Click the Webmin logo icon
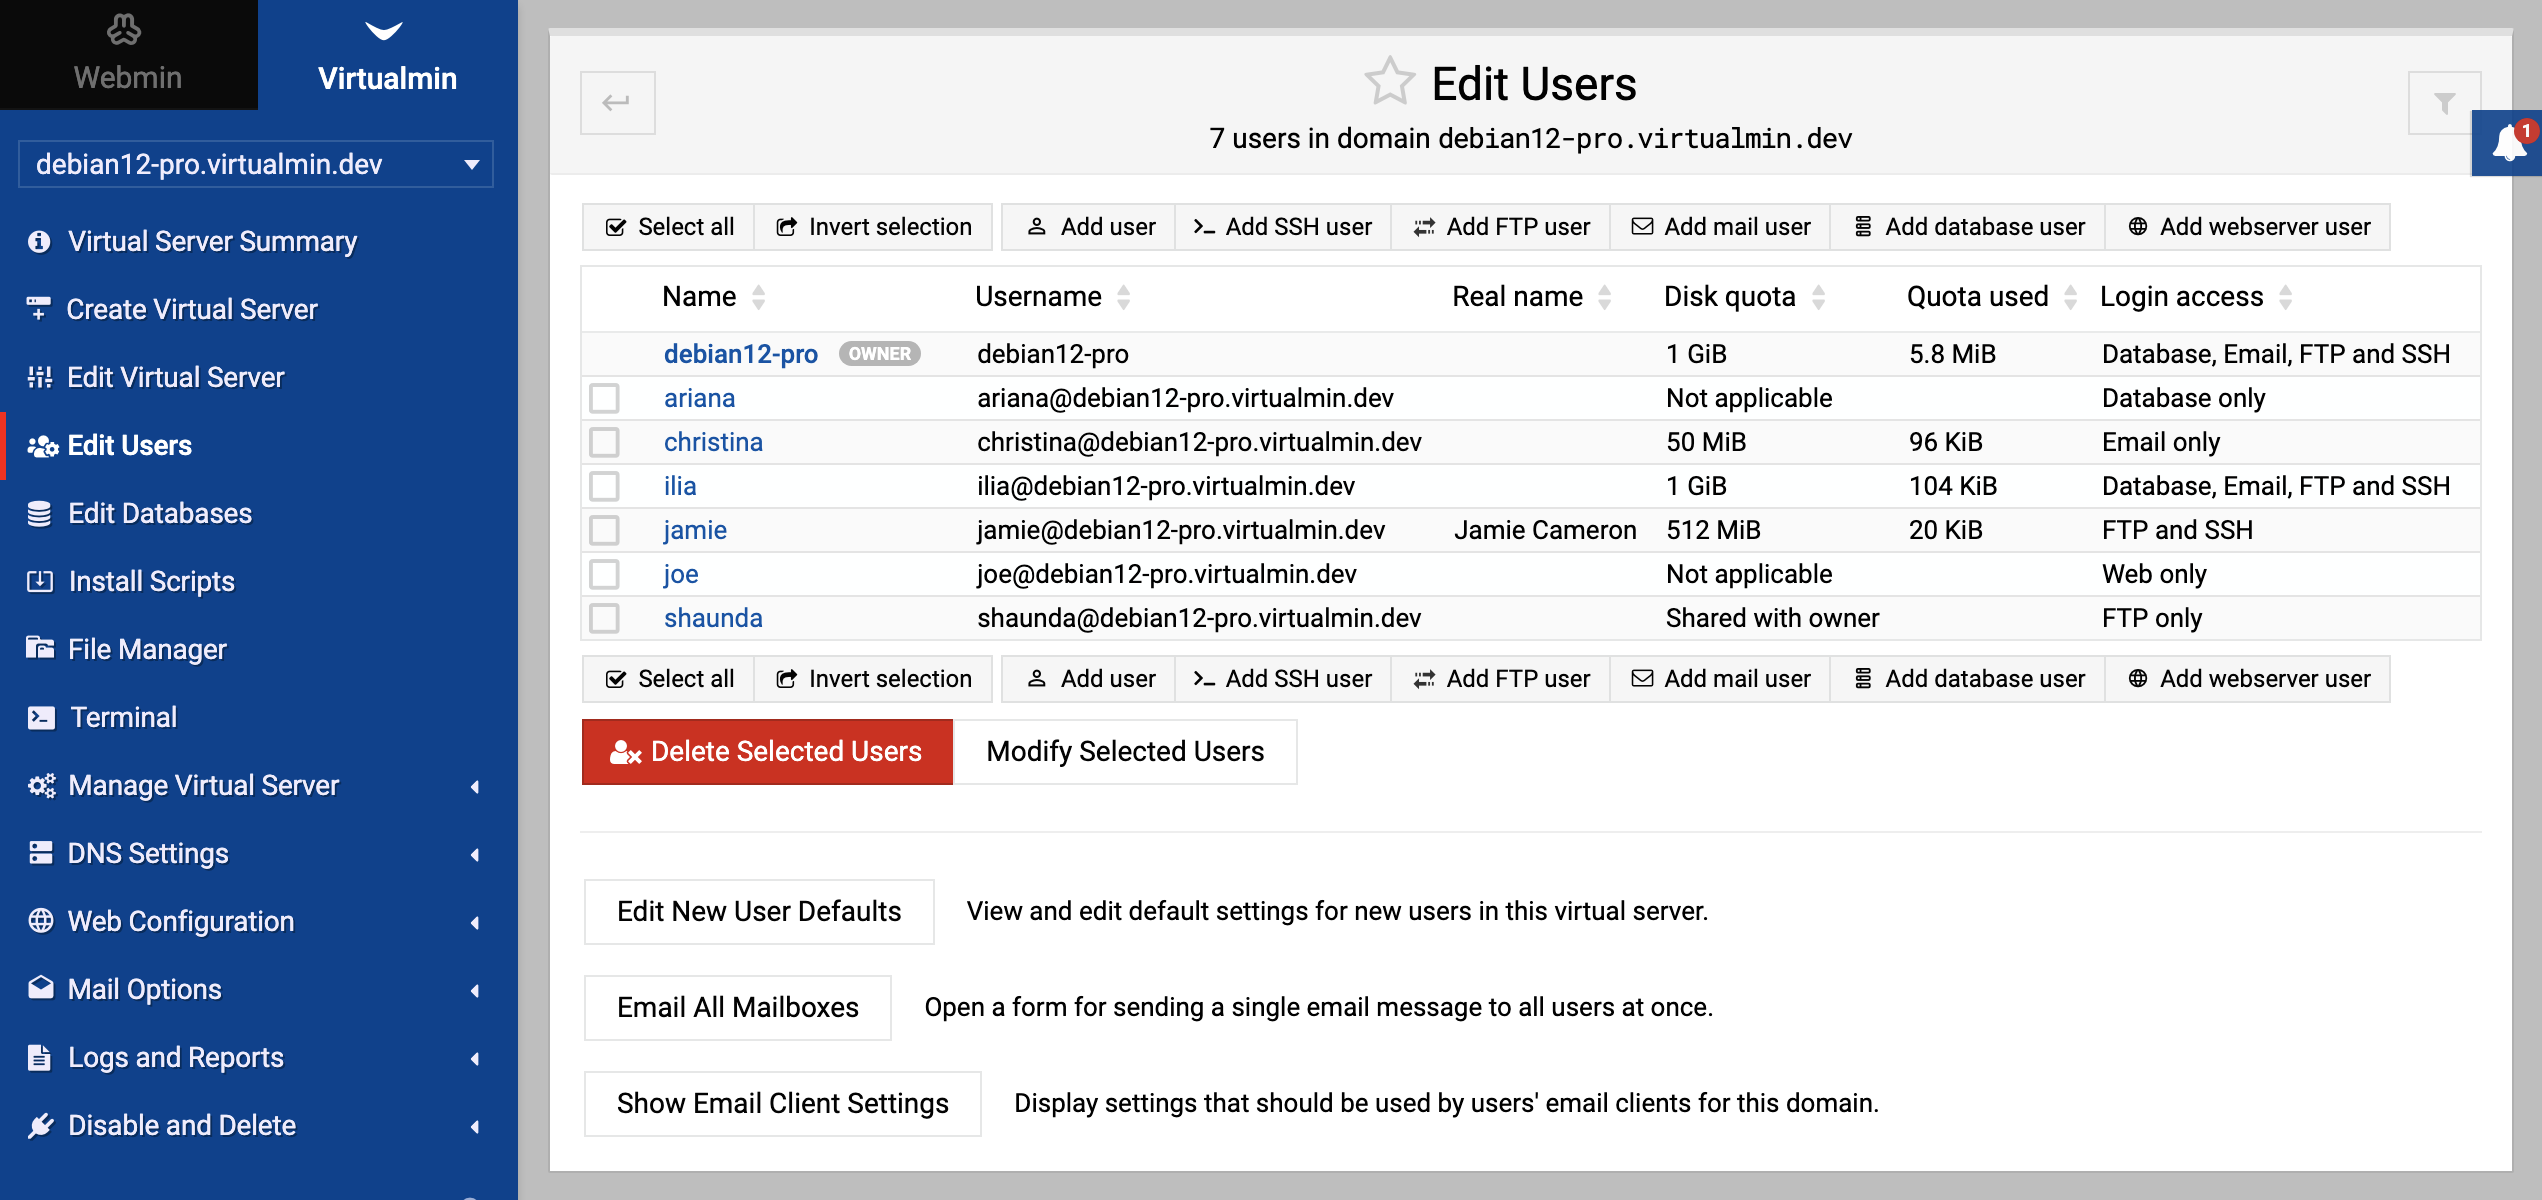The height and width of the screenshot is (1200, 2542). [124, 30]
